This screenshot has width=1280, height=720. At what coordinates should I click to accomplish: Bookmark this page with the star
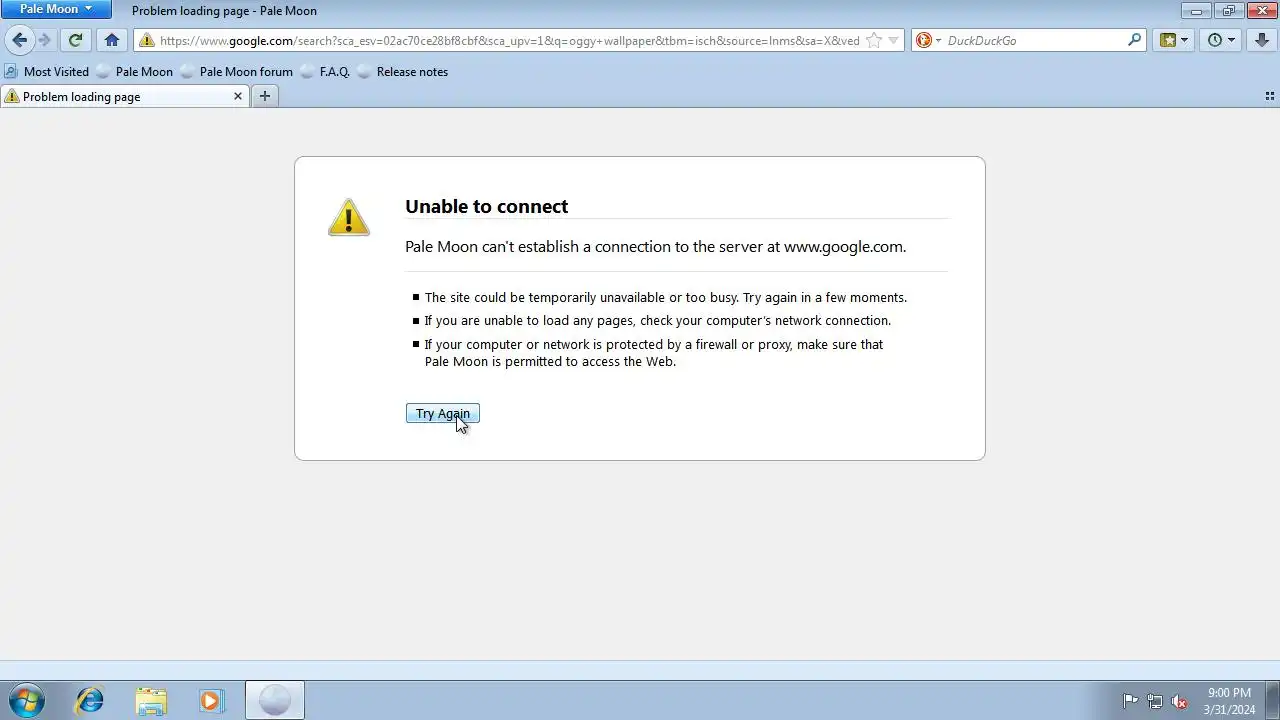874,41
